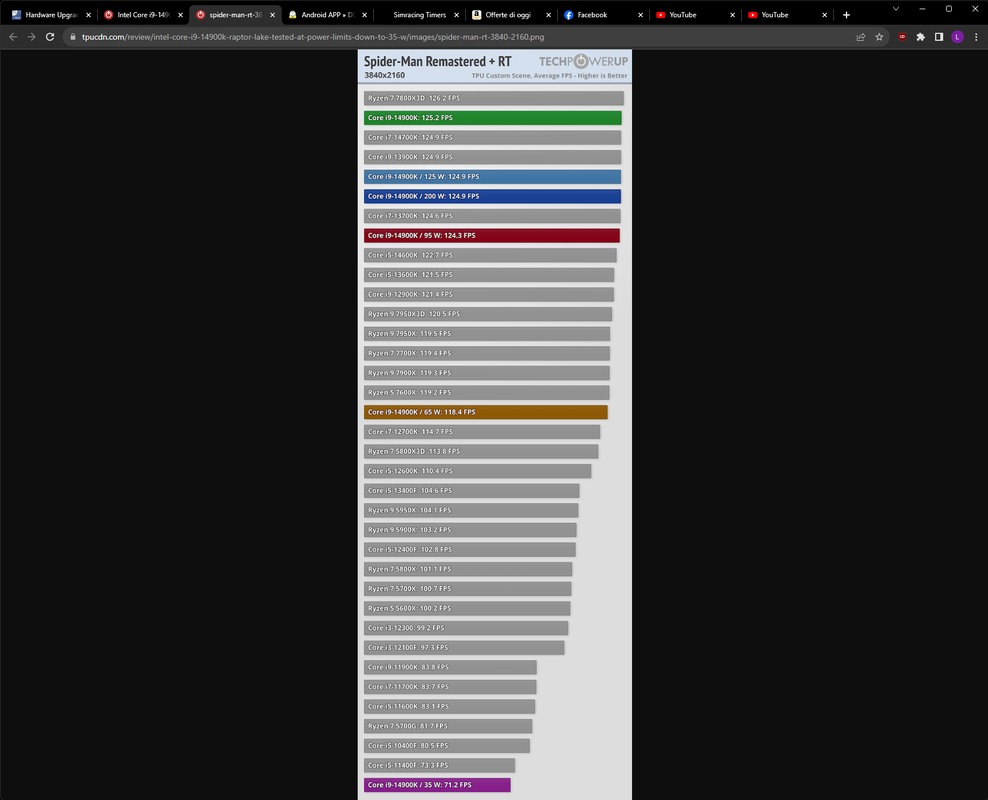
Task: Click the Ryzen 9 7950X 119.5 FPS bar
Action: 486,333
